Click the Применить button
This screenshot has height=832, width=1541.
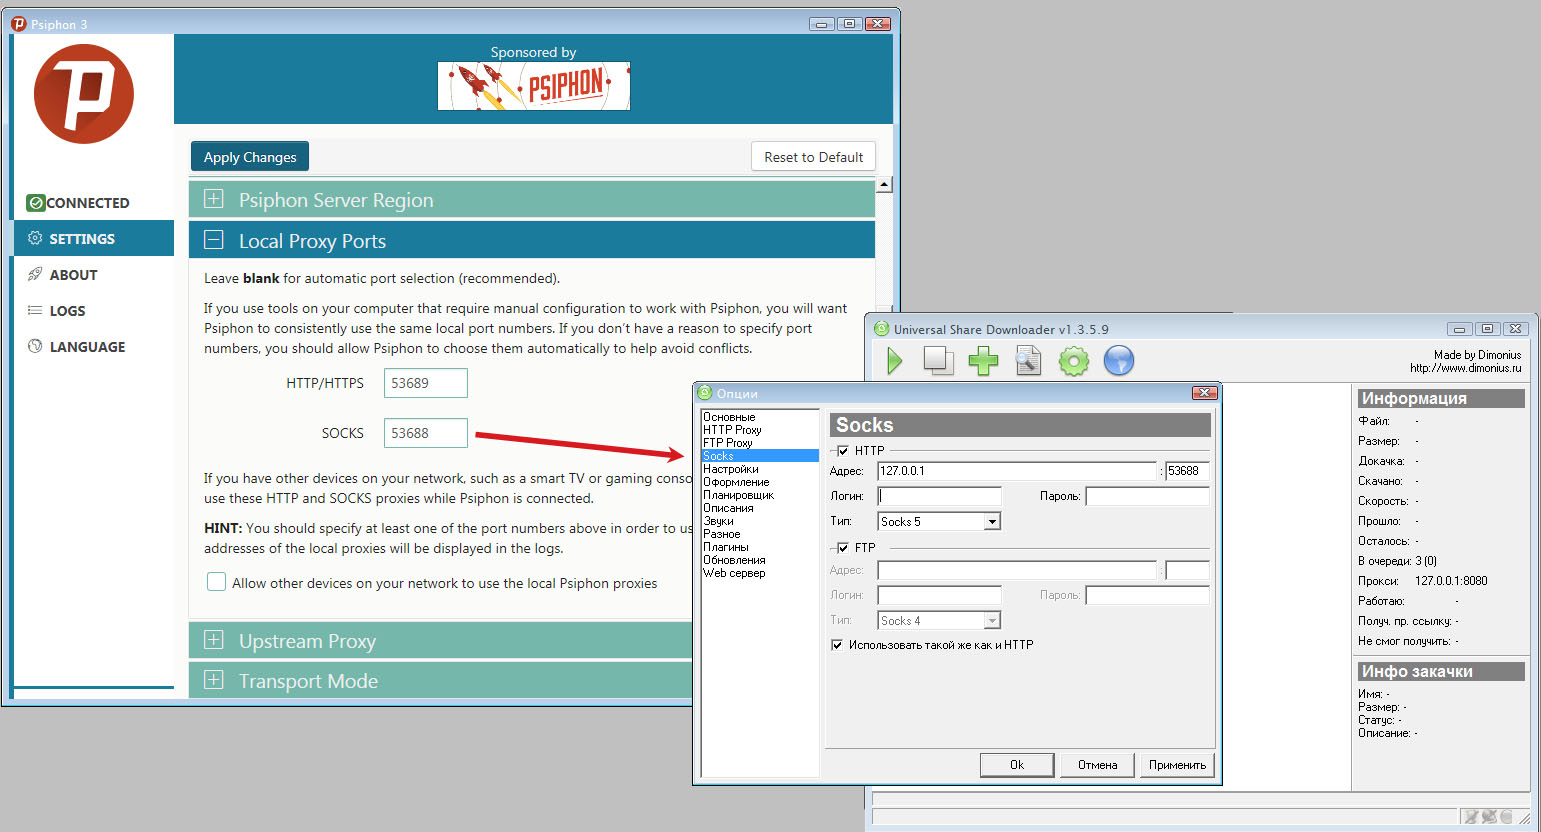(1177, 765)
